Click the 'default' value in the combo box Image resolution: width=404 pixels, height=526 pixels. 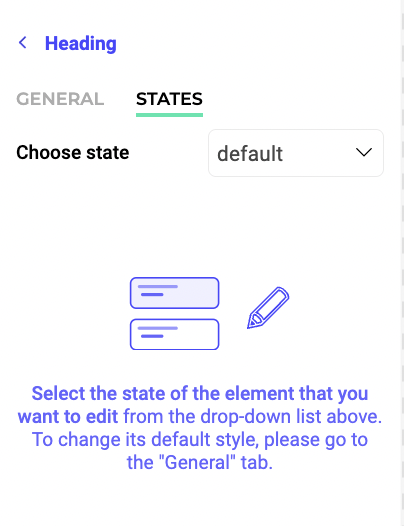coord(250,154)
